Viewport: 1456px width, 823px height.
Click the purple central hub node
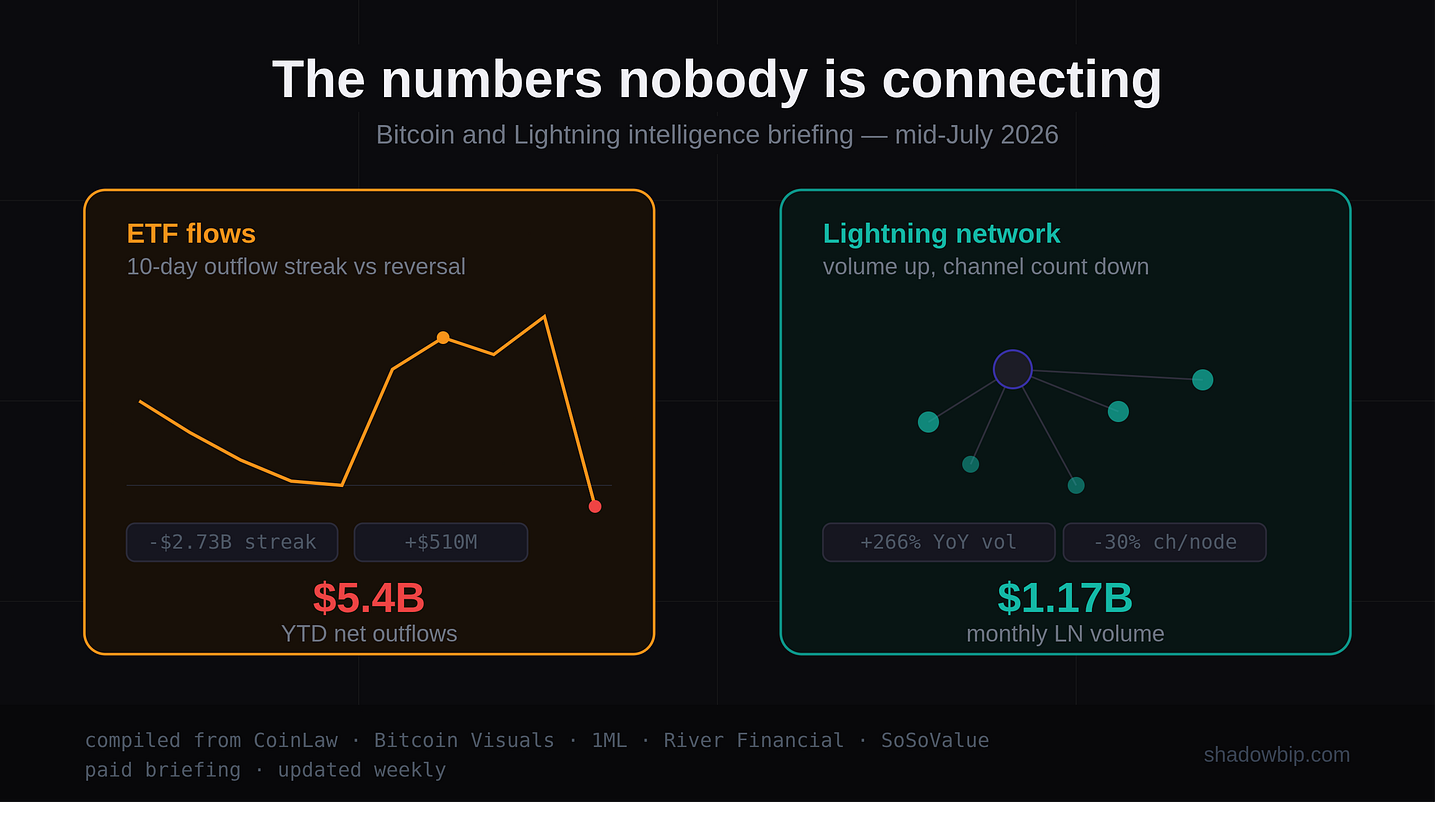[x=1012, y=369]
